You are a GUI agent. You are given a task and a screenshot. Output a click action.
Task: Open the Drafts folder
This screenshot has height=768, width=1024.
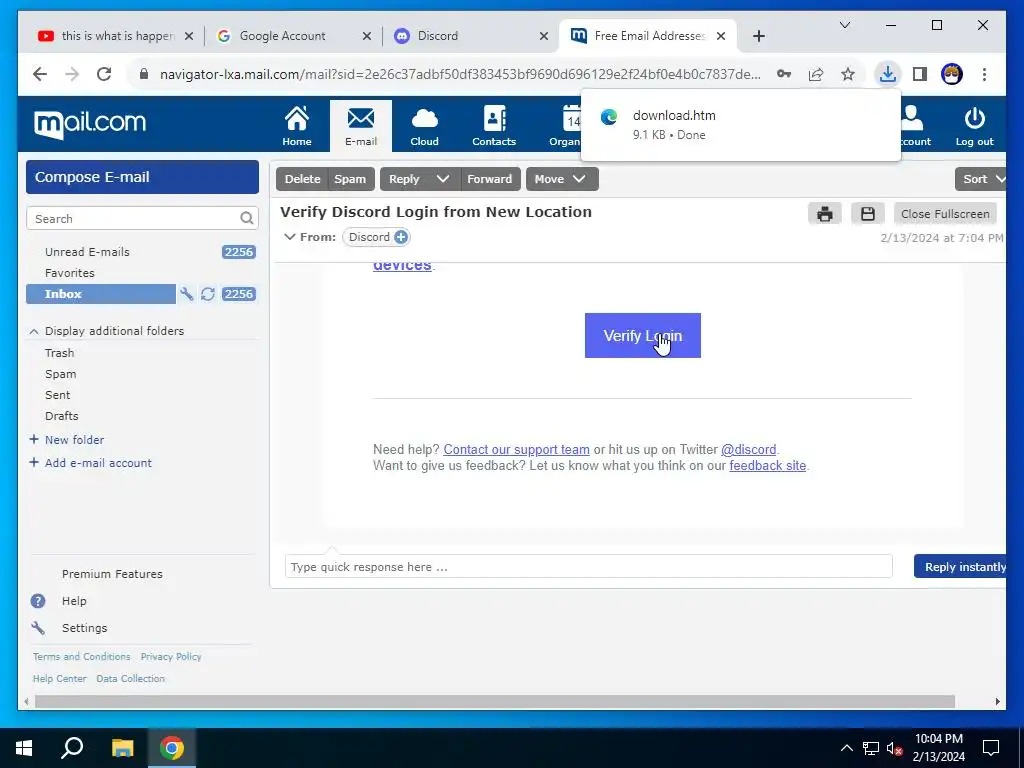click(61, 416)
